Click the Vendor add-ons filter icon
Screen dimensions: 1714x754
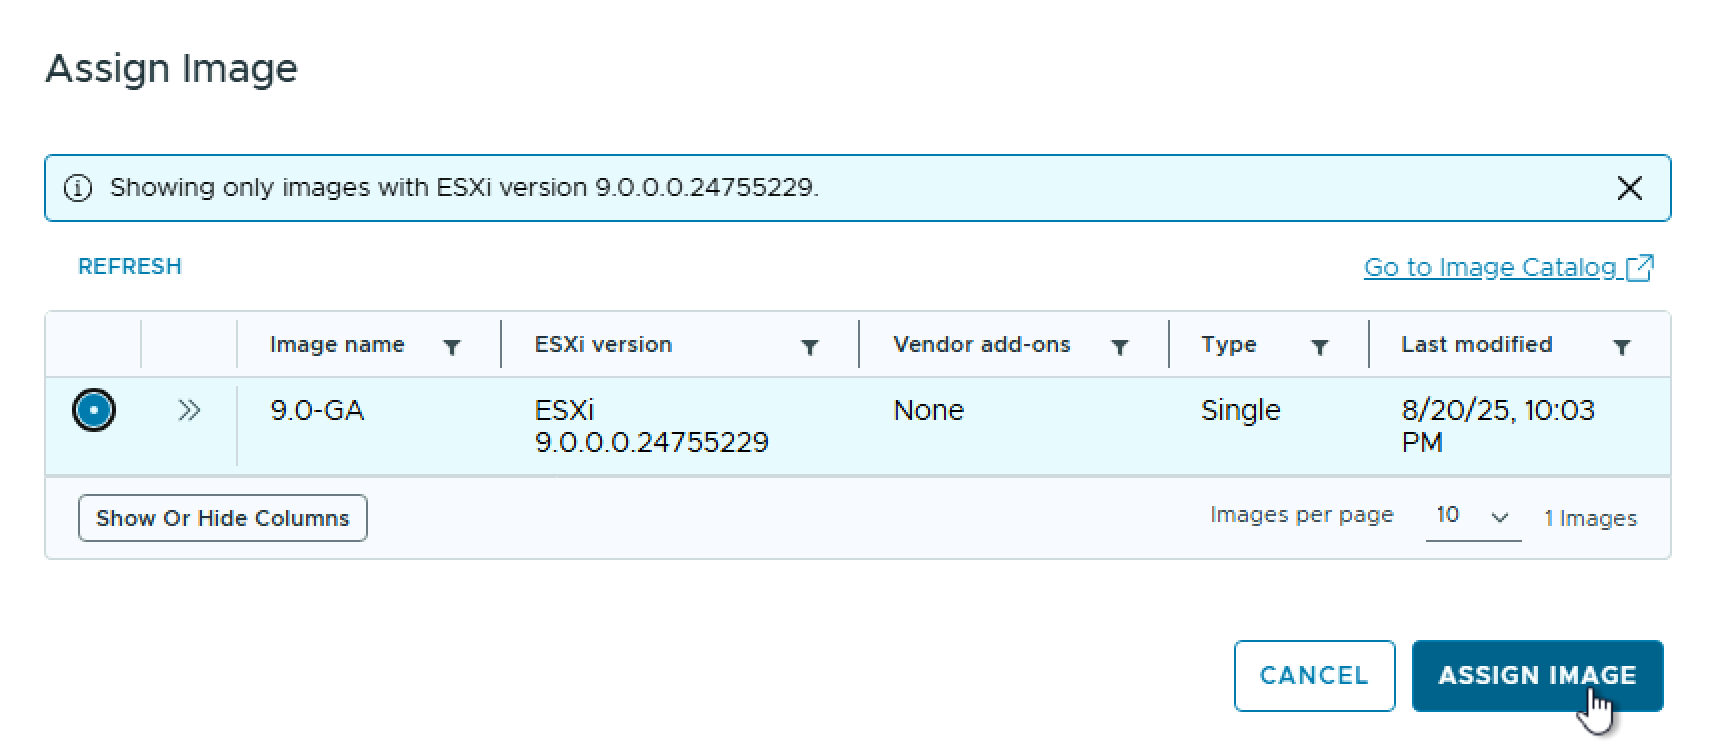coord(1120,347)
